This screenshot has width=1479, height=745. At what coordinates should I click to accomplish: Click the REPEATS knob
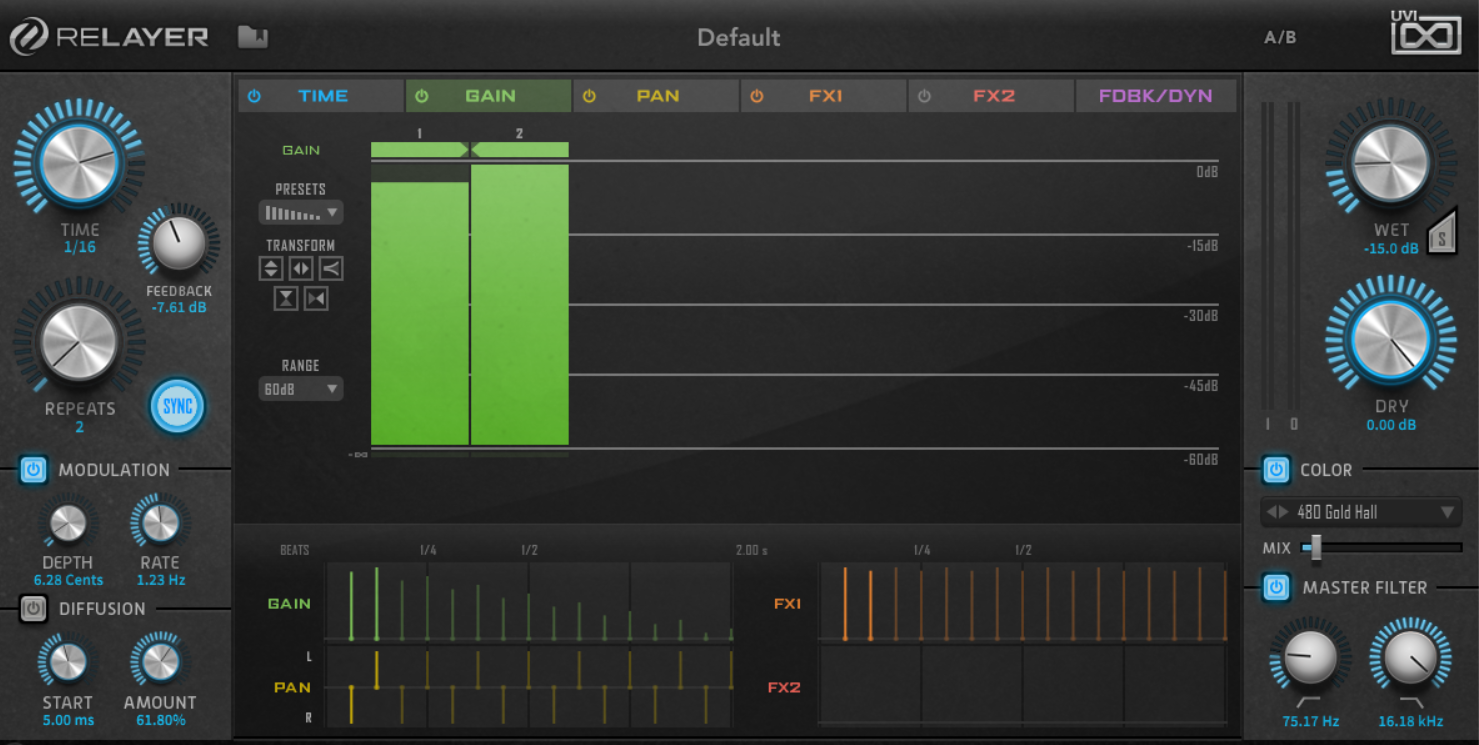coord(79,341)
